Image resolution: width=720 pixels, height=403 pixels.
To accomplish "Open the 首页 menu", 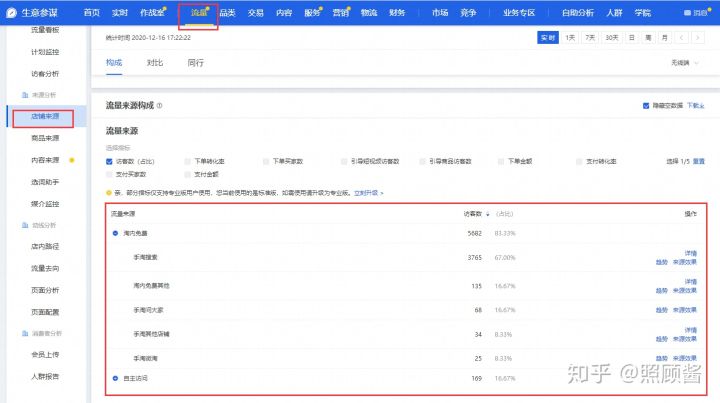I will pyautogui.click(x=91, y=13).
